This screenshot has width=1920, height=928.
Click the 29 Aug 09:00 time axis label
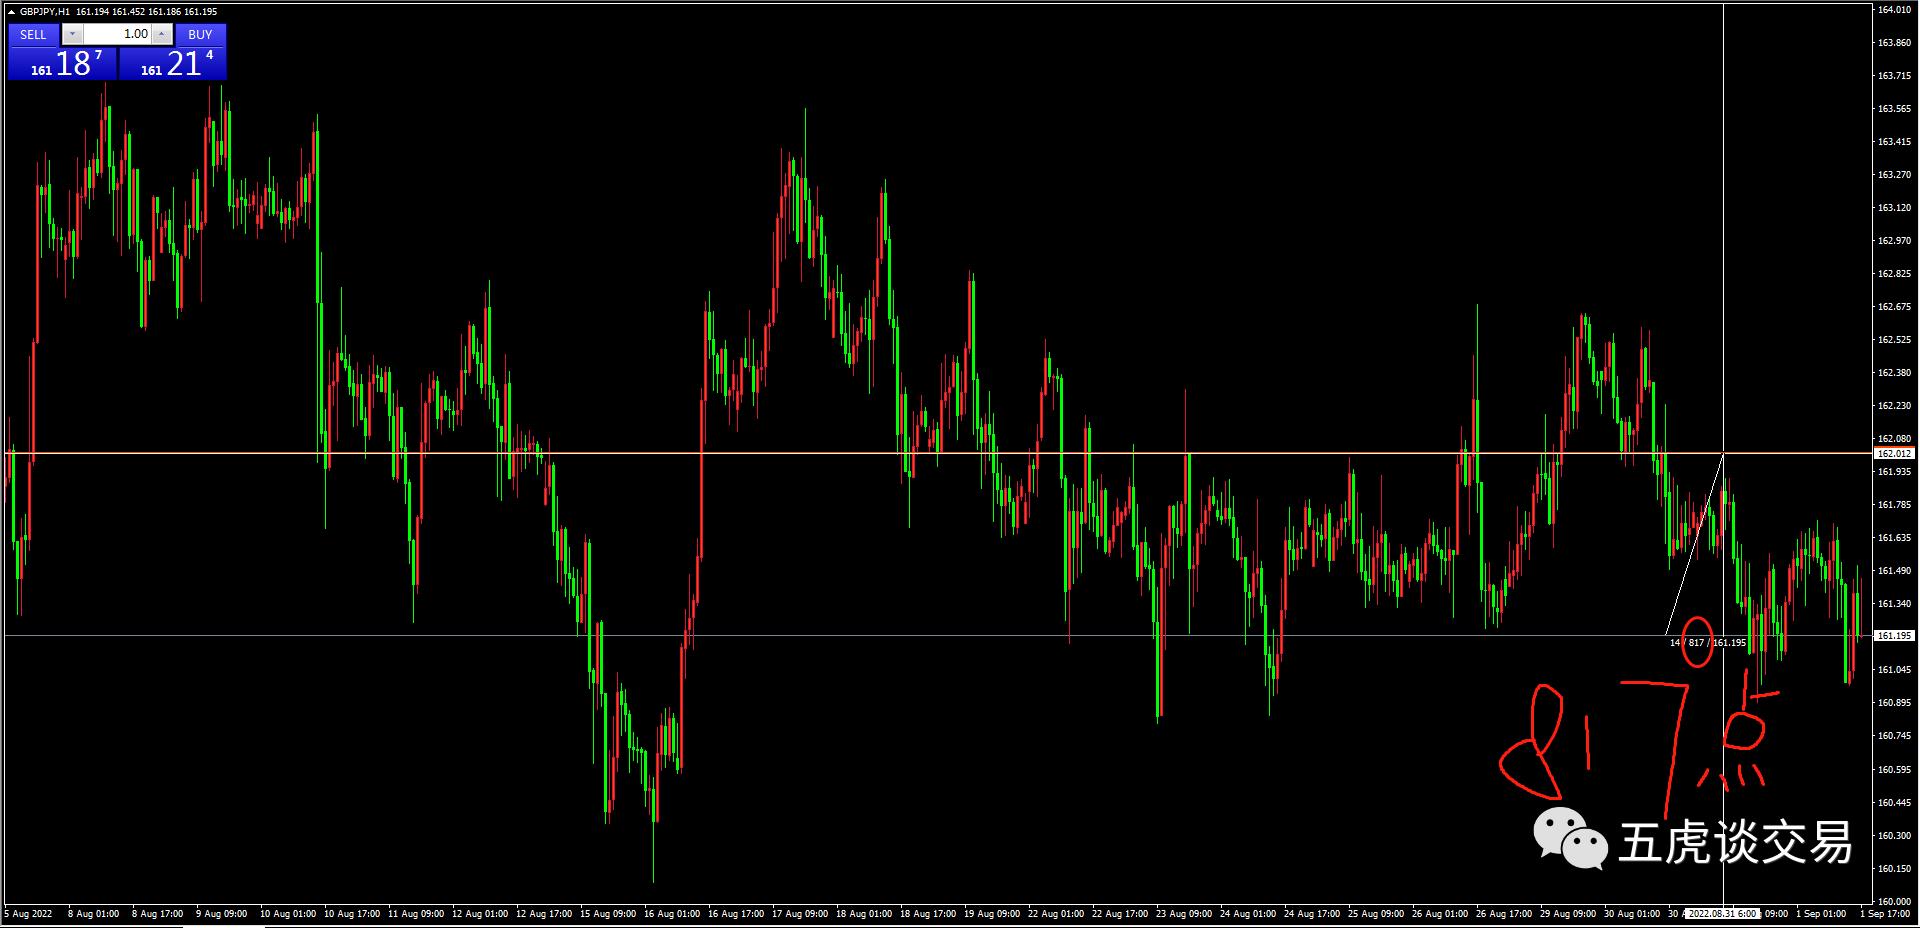point(1568,914)
